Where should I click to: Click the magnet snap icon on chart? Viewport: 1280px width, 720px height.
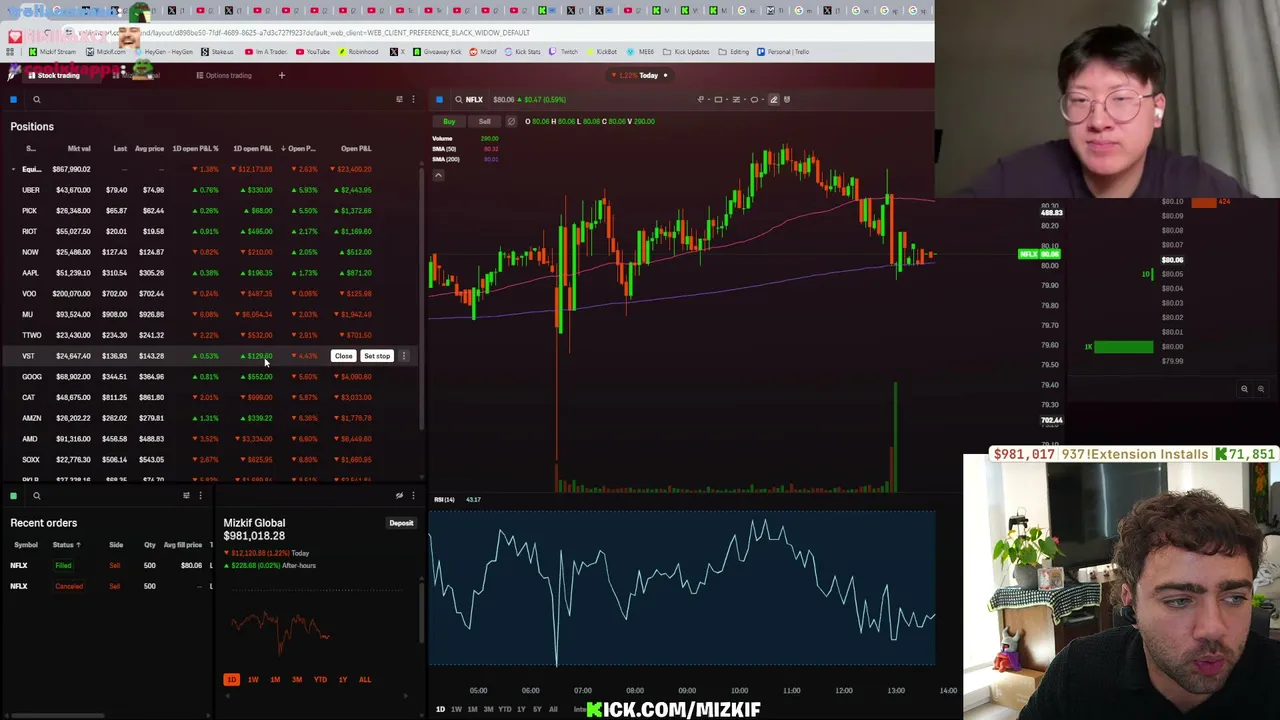[x=787, y=99]
